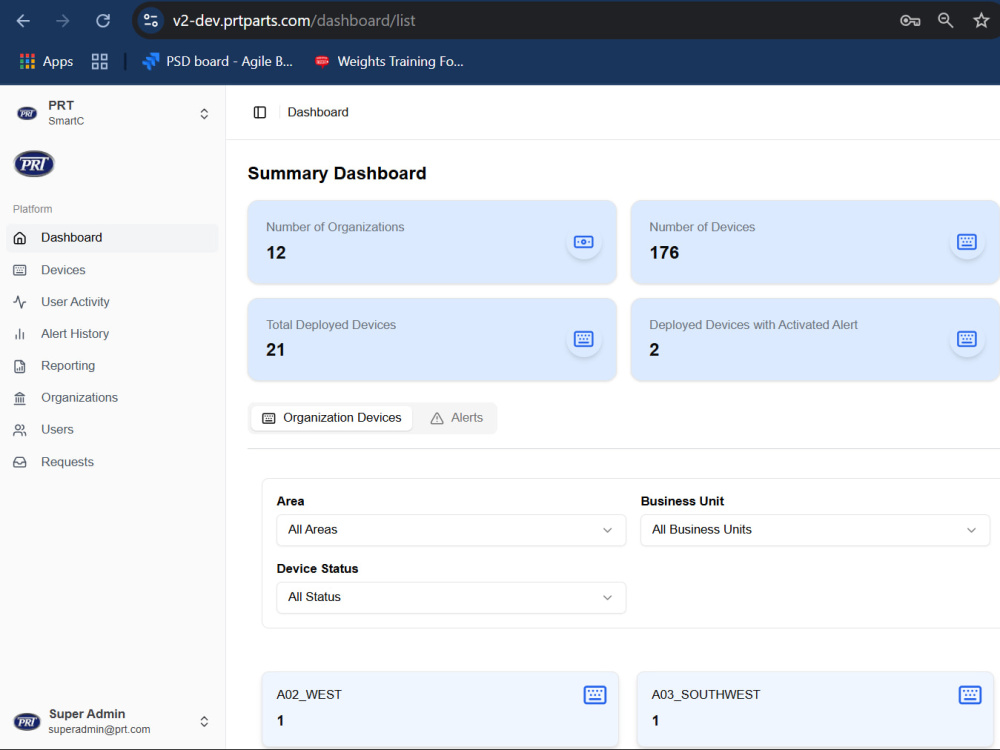The height and width of the screenshot is (750, 1000).
Task: Click the A02_WEST card device icon
Action: [x=595, y=695]
